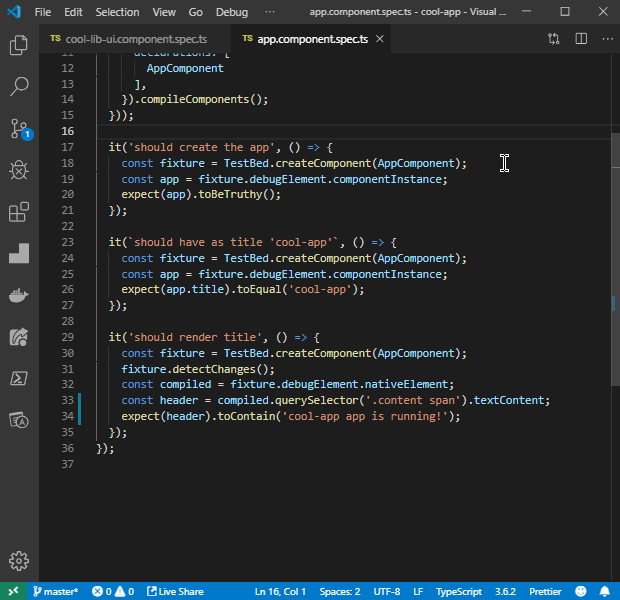Image resolution: width=620 pixels, height=600 pixels.
Task: Open the Docker whale panel
Action: coord(19,295)
